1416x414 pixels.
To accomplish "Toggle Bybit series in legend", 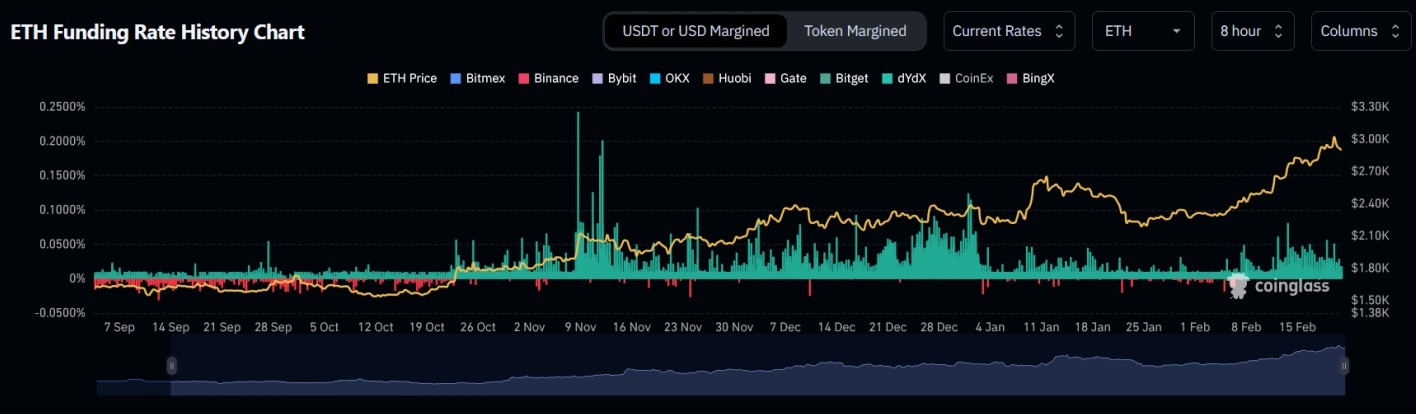I will (614, 78).
